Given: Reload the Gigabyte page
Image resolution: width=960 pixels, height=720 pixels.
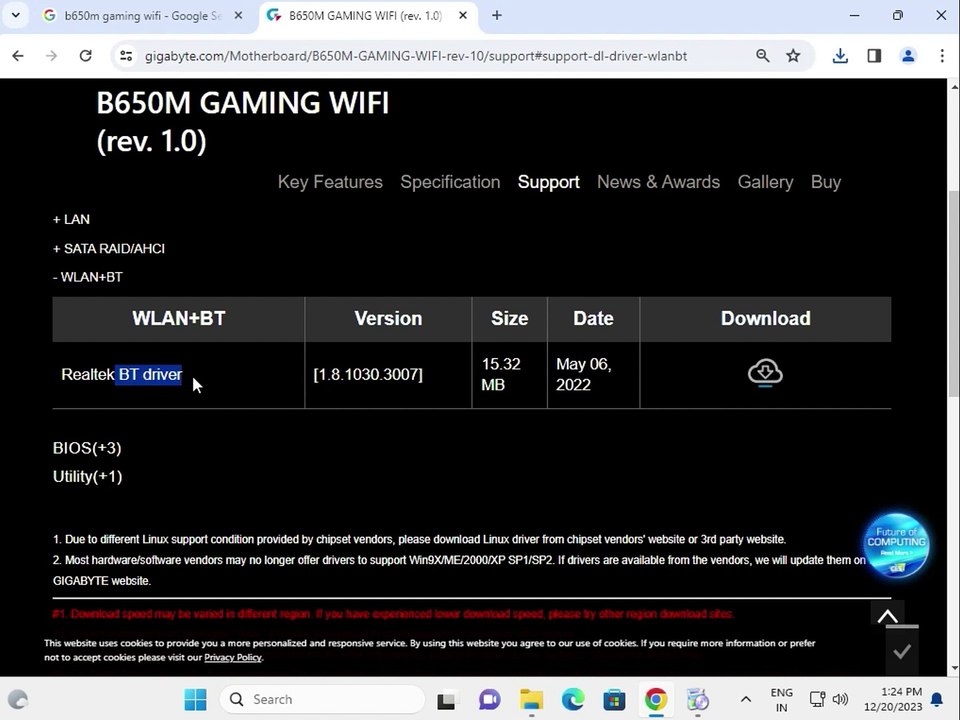Looking at the screenshot, I should [x=86, y=56].
